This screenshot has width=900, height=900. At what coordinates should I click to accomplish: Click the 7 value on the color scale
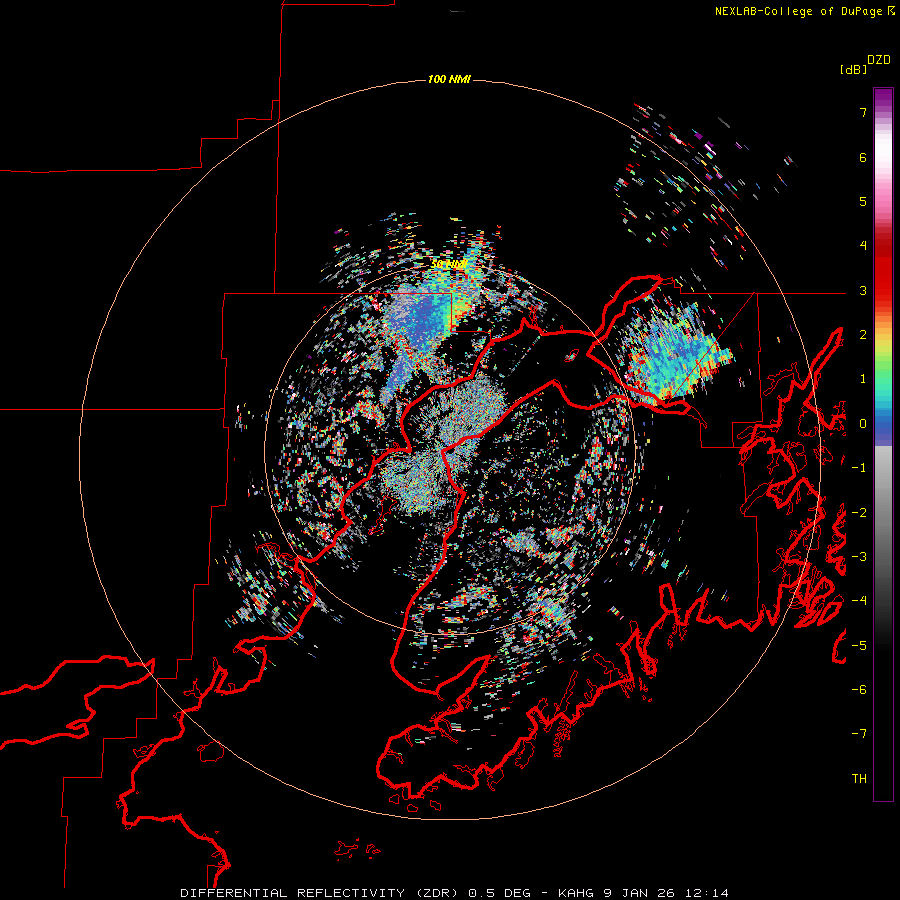(x=863, y=112)
